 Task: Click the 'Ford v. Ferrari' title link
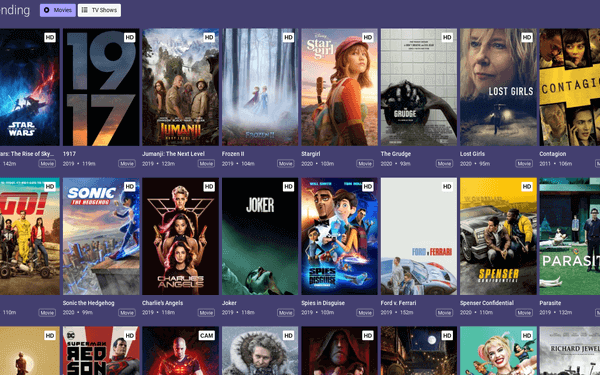pos(398,303)
